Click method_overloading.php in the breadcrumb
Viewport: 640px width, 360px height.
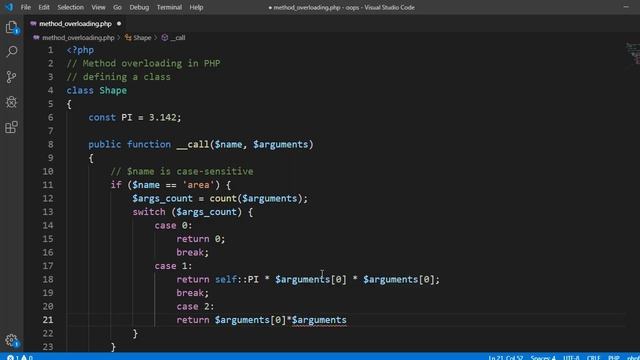[78, 38]
